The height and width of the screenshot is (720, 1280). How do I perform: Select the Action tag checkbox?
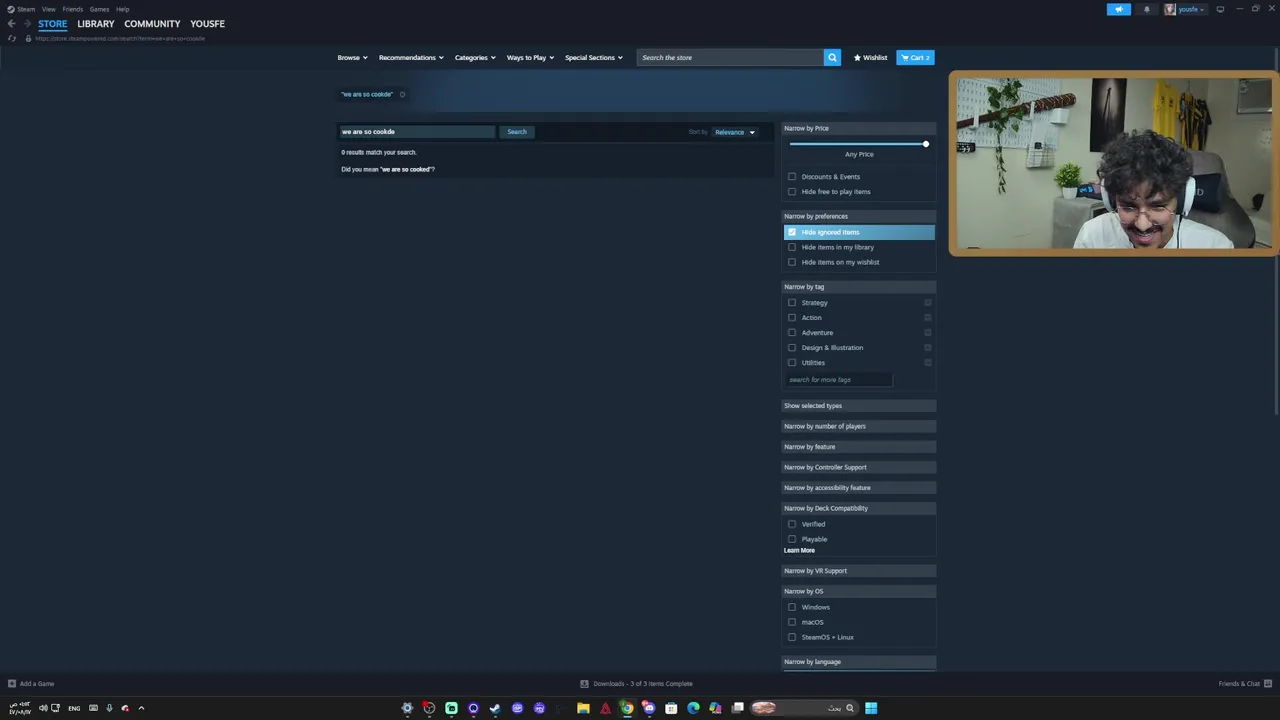pos(792,318)
